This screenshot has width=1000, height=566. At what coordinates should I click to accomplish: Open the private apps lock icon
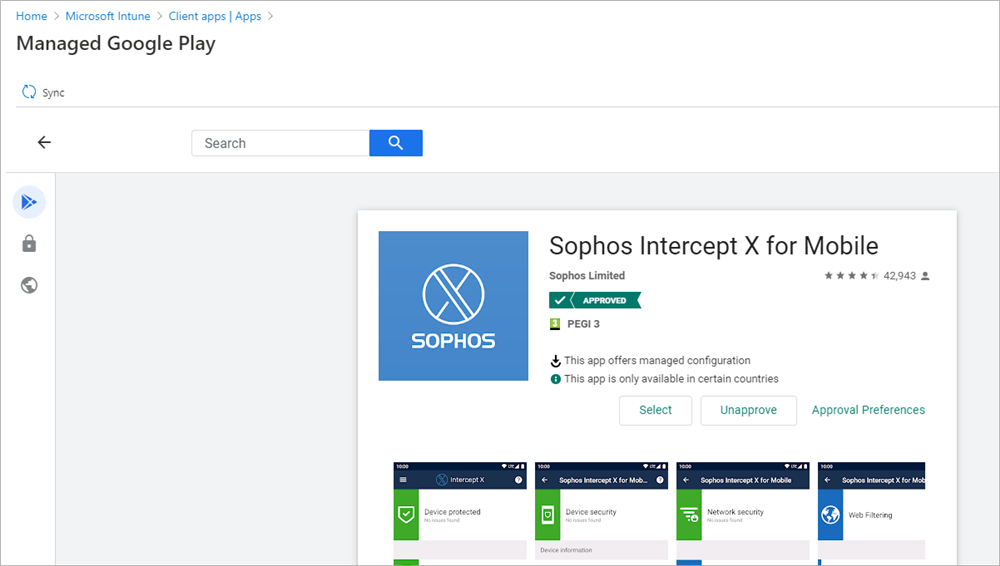pyautogui.click(x=29, y=244)
